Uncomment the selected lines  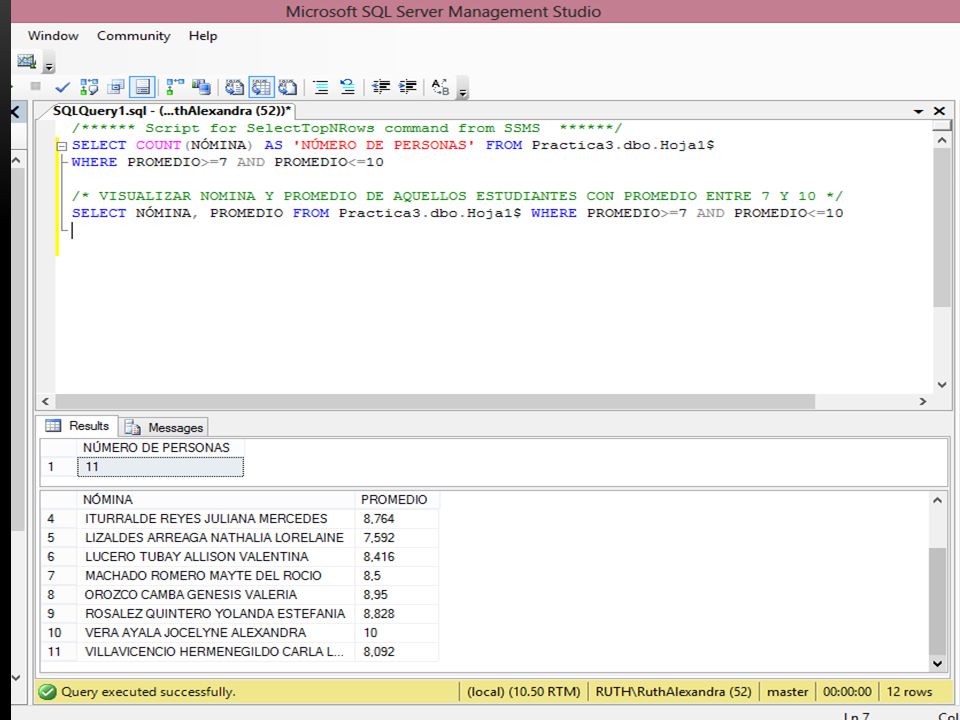[348, 88]
